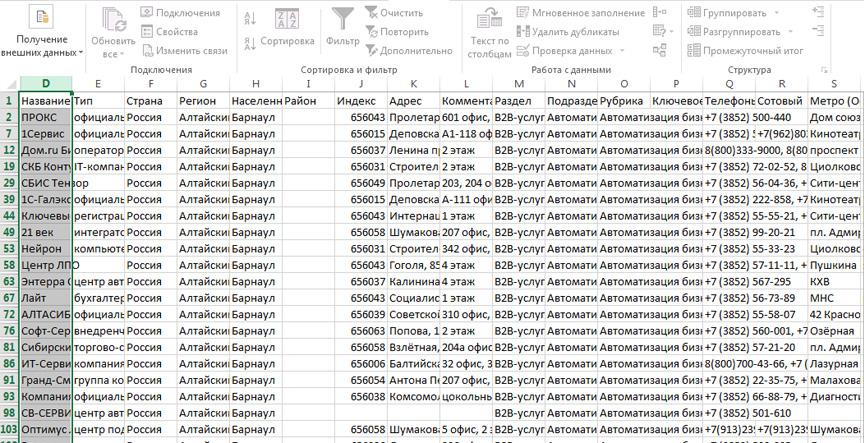The height and width of the screenshot is (443, 864).
Task: Open connection Свойства
Action: (169, 32)
